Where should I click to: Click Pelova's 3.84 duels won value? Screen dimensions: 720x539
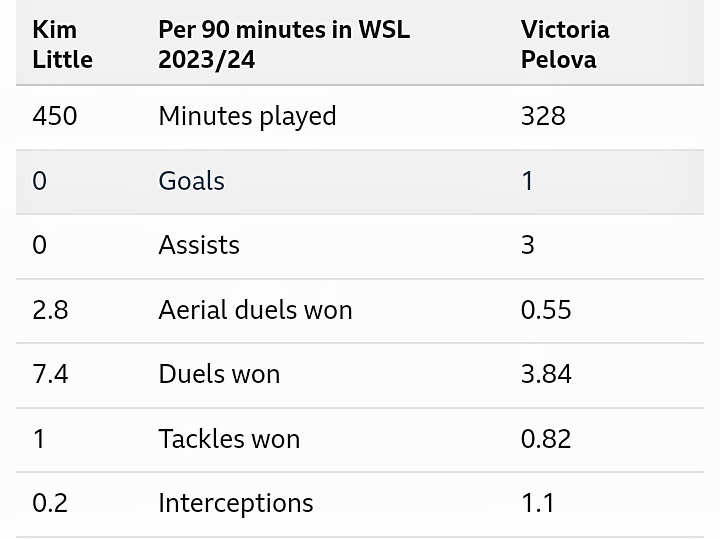(x=546, y=374)
